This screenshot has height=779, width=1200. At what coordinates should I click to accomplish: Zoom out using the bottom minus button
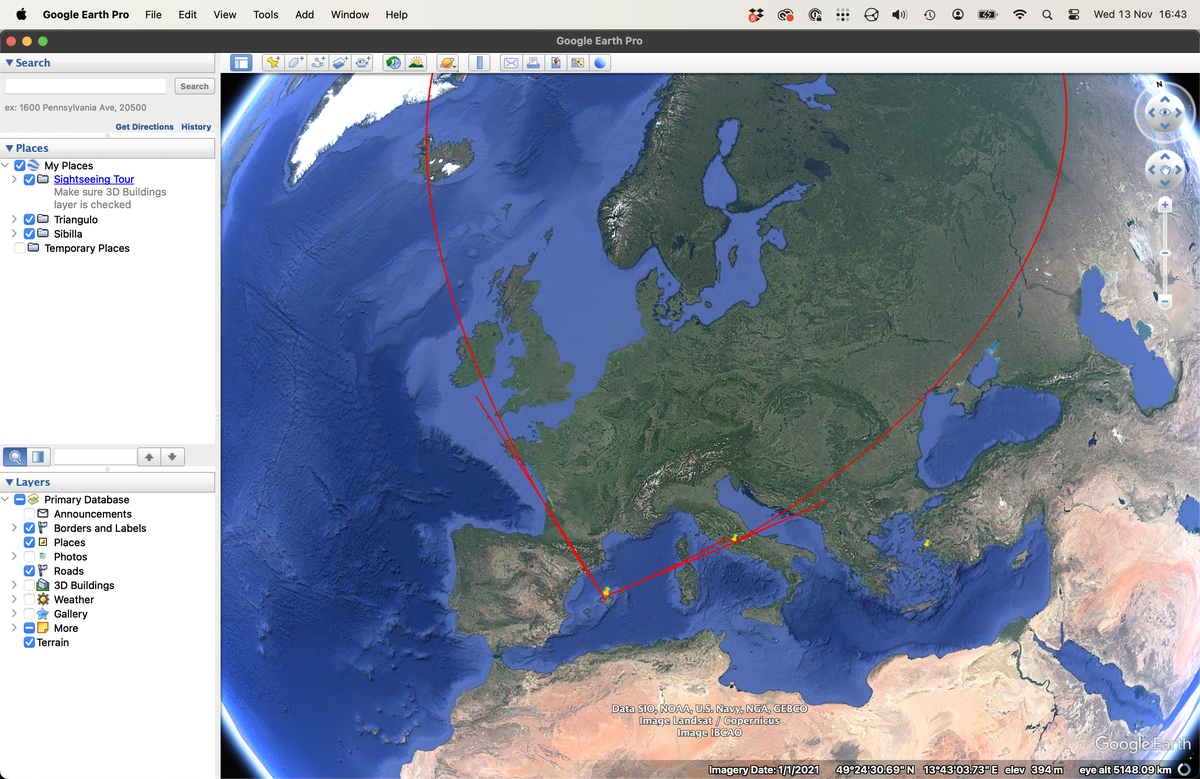[1165, 300]
